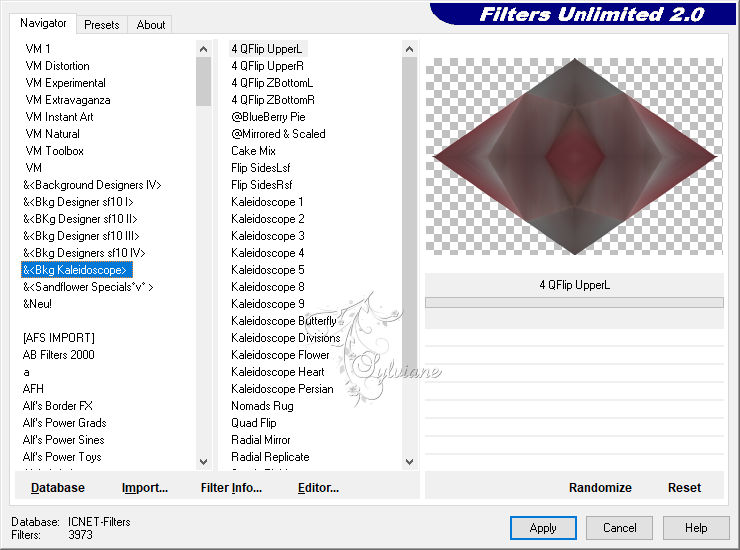740x550 pixels.
Task: Select &<Sandflower Specials°v°> category
Action: pos(88,287)
